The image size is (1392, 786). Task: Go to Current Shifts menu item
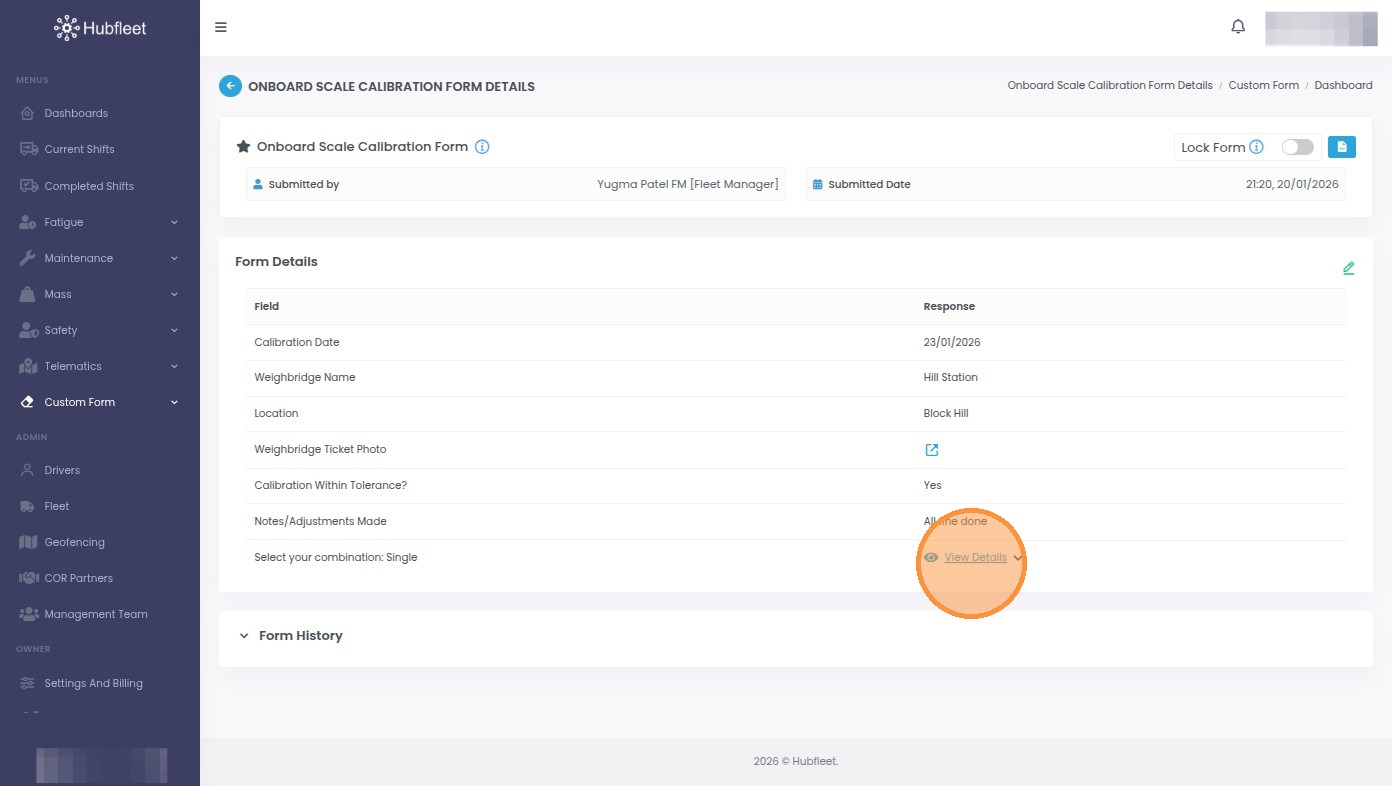pyautogui.click(x=79, y=149)
